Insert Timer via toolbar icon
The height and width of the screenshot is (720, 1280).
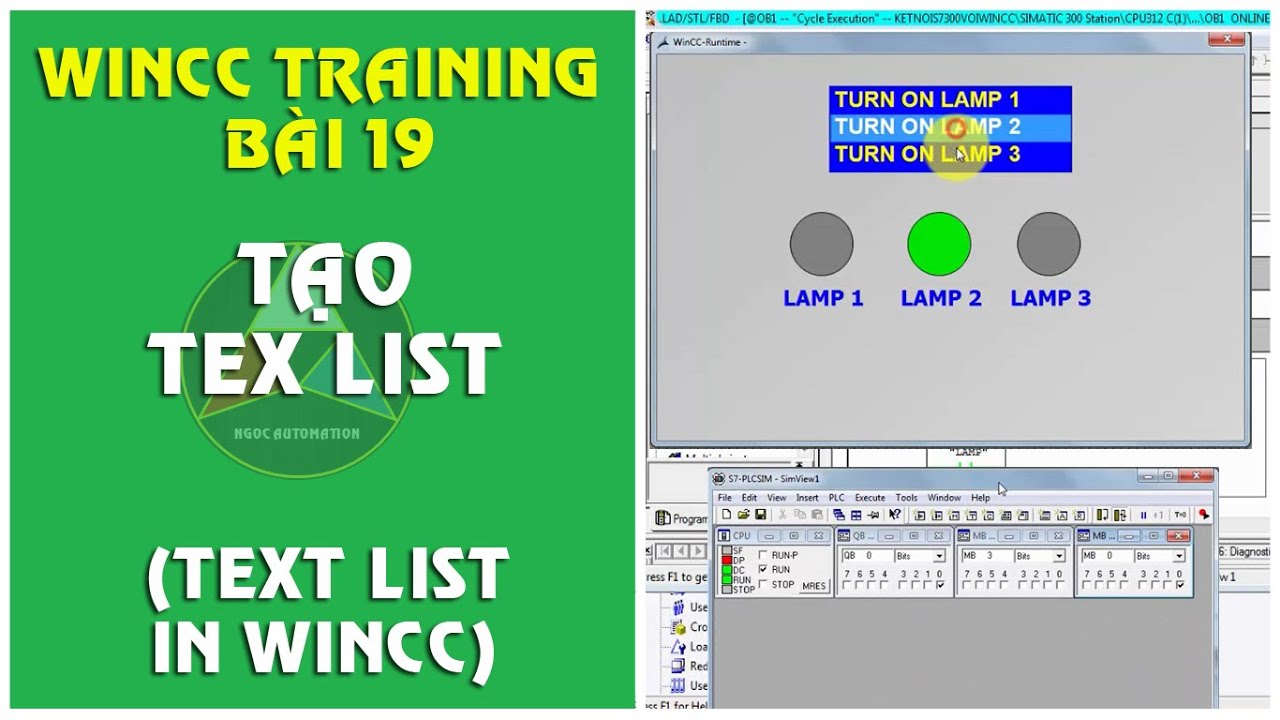[971, 514]
